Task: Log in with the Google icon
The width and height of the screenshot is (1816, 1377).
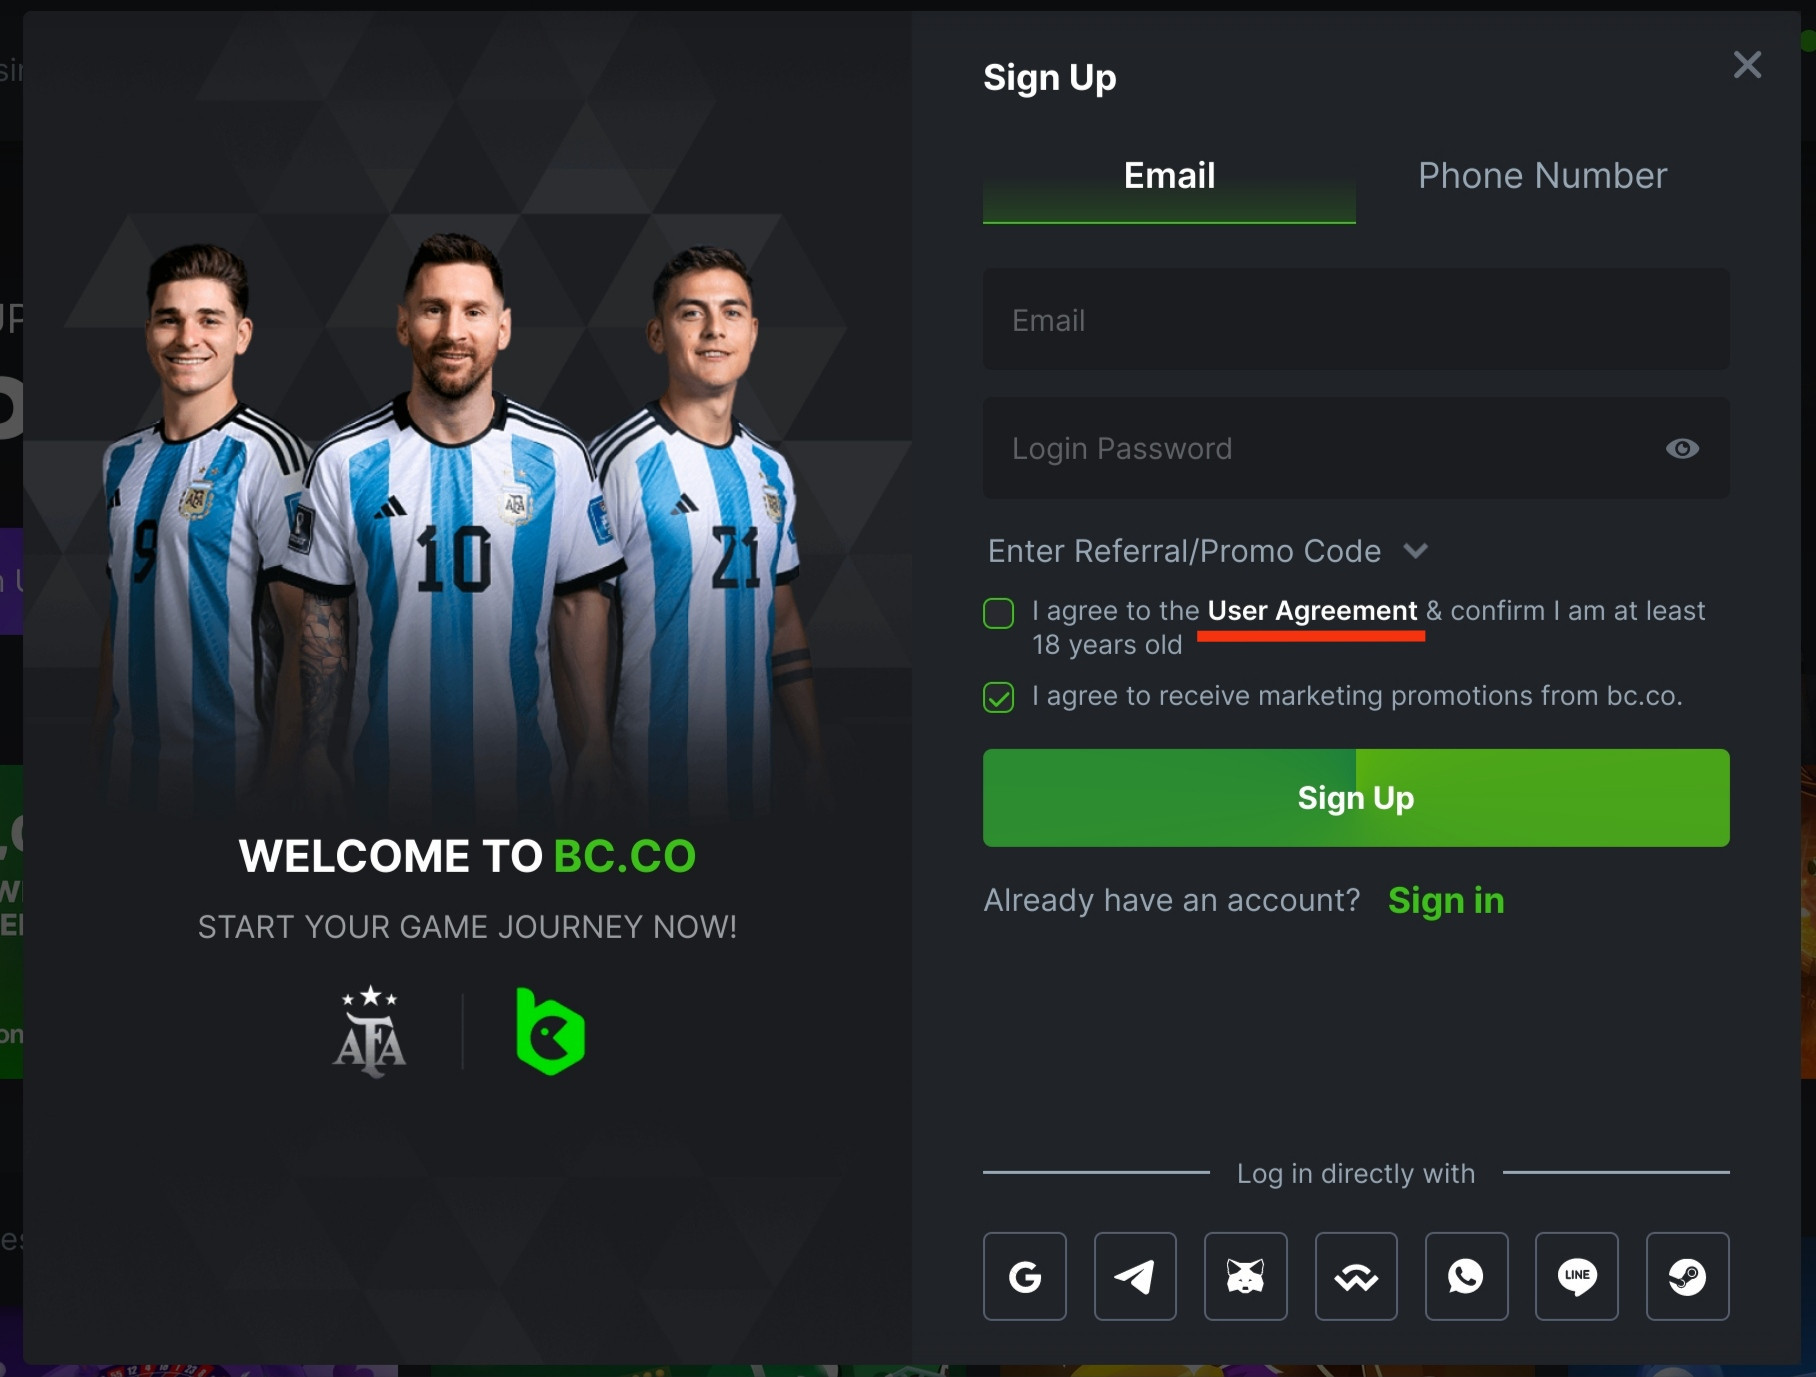Action: coord(1024,1276)
